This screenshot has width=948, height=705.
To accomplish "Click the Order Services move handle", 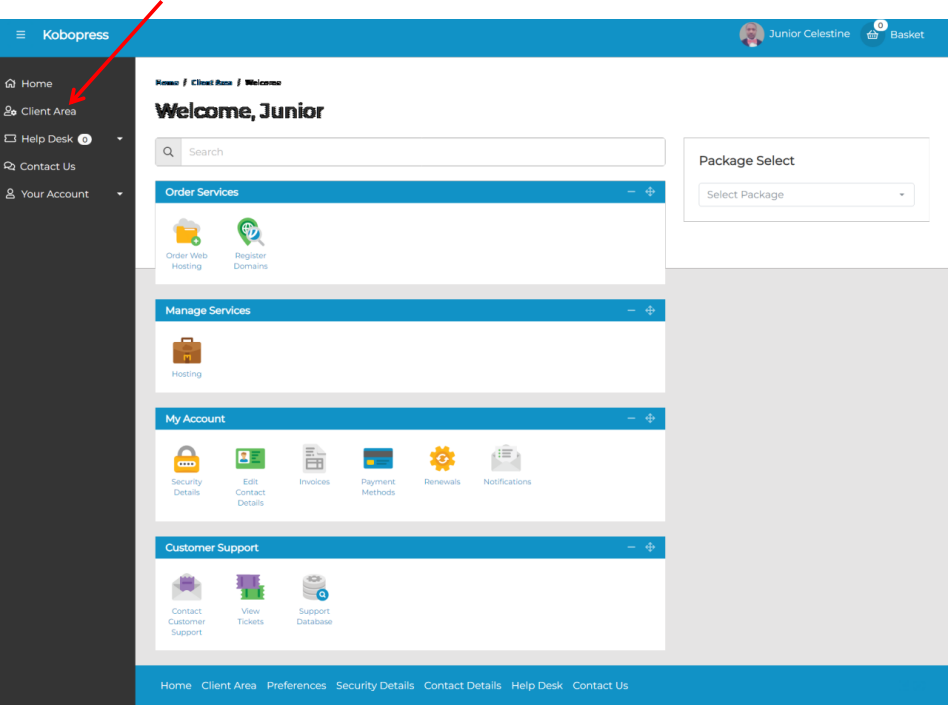I will [650, 192].
